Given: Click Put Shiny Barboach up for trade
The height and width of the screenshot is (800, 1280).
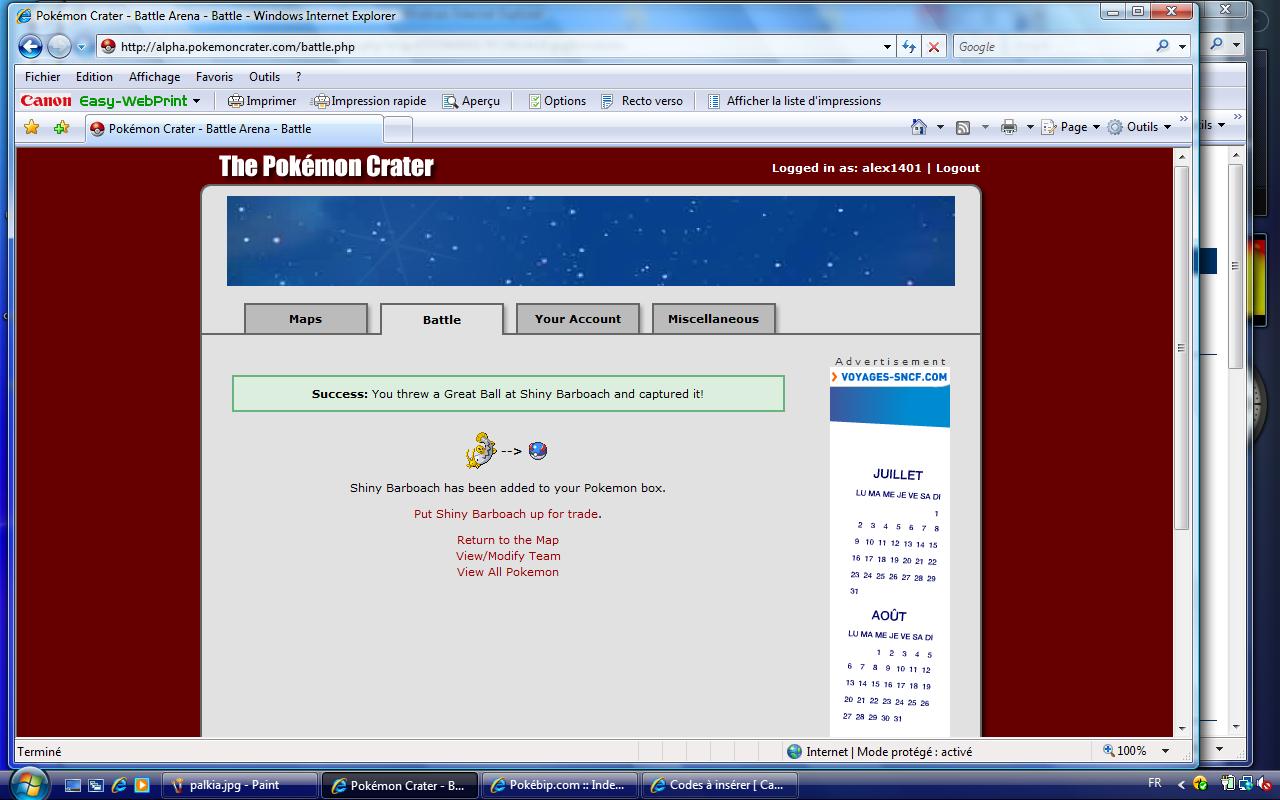Looking at the screenshot, I should tap(507, 514).
